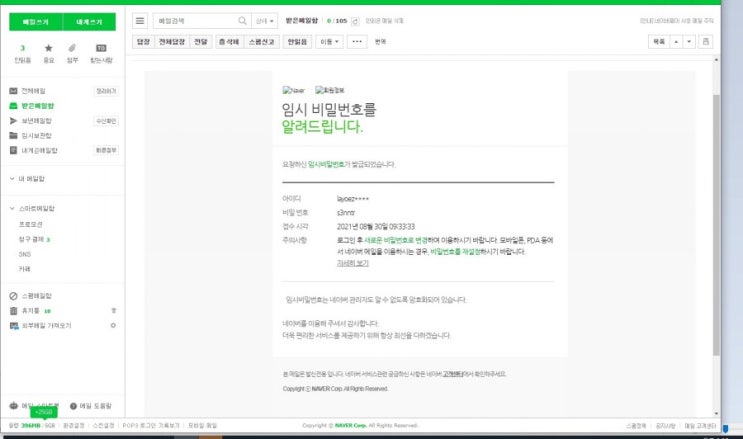743x439 pixels.
Task: Open the hamburger menu beside the search box
Action: click(140, 21)
